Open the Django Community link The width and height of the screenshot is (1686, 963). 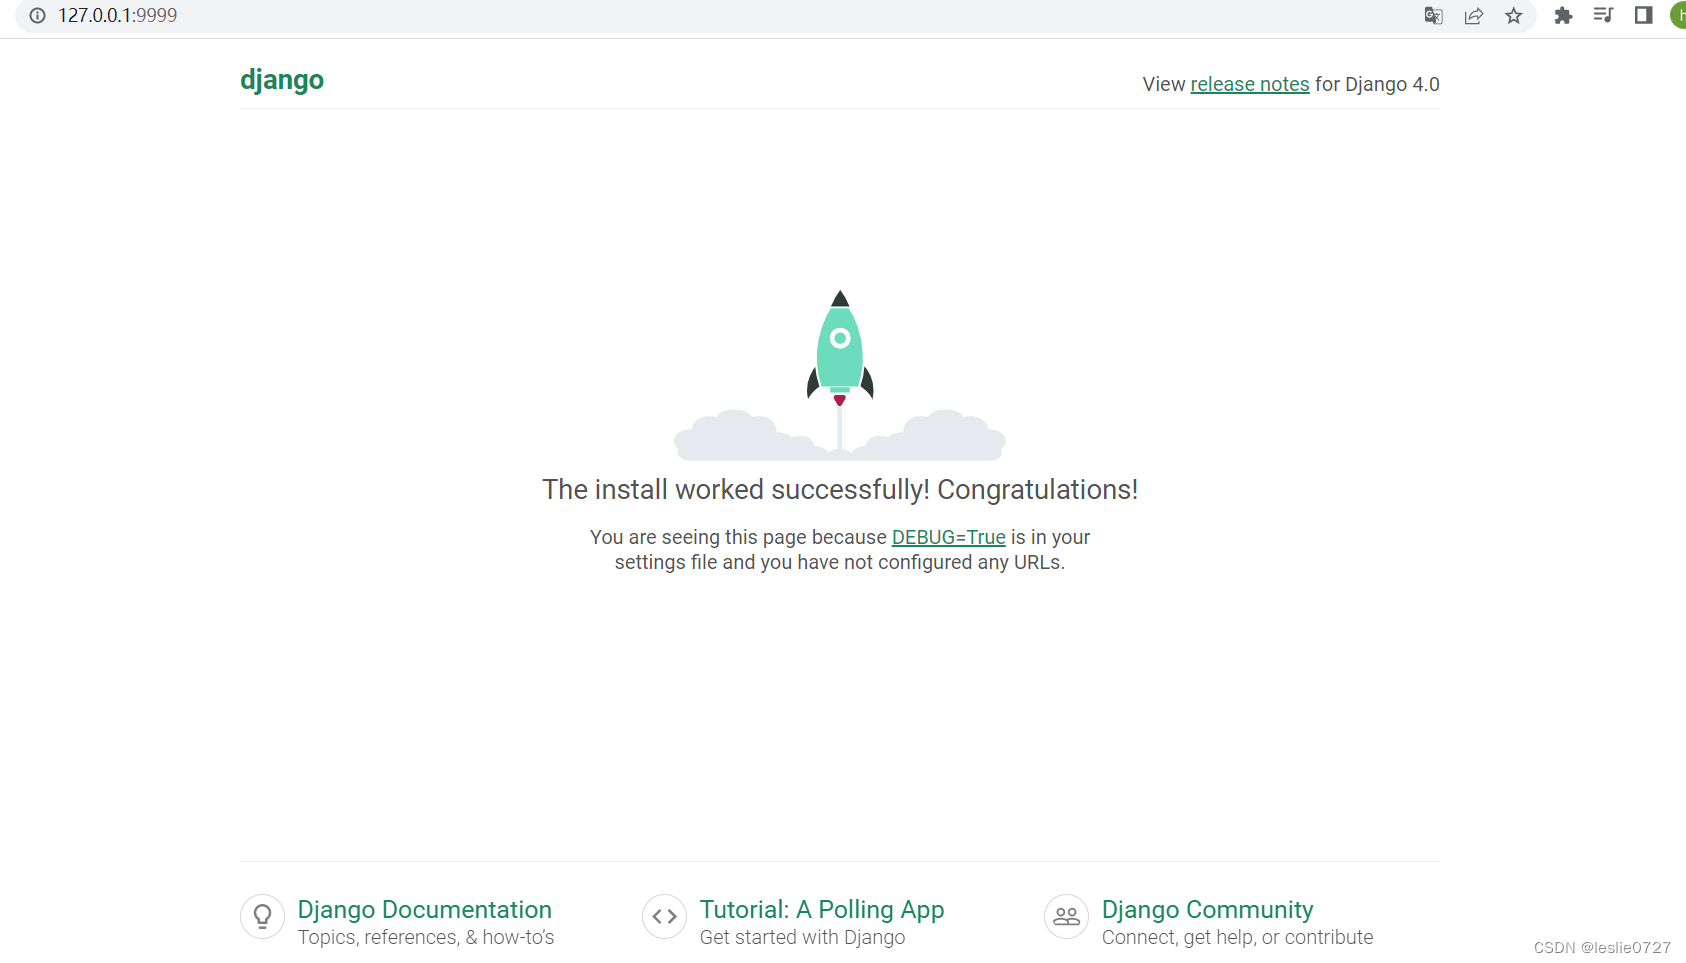coord(1208,909)
